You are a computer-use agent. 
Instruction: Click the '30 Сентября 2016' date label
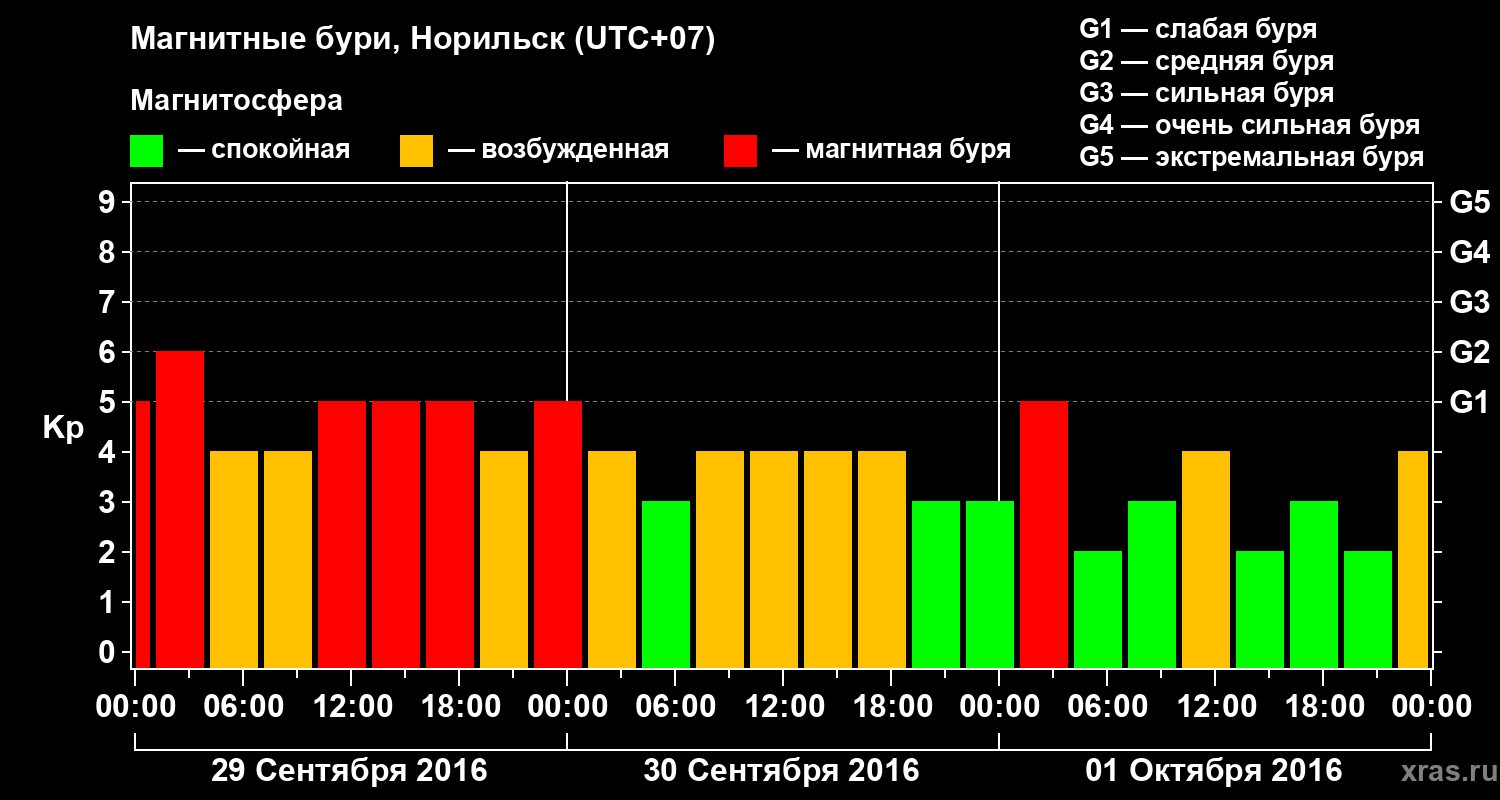click(x=781, y=771)
